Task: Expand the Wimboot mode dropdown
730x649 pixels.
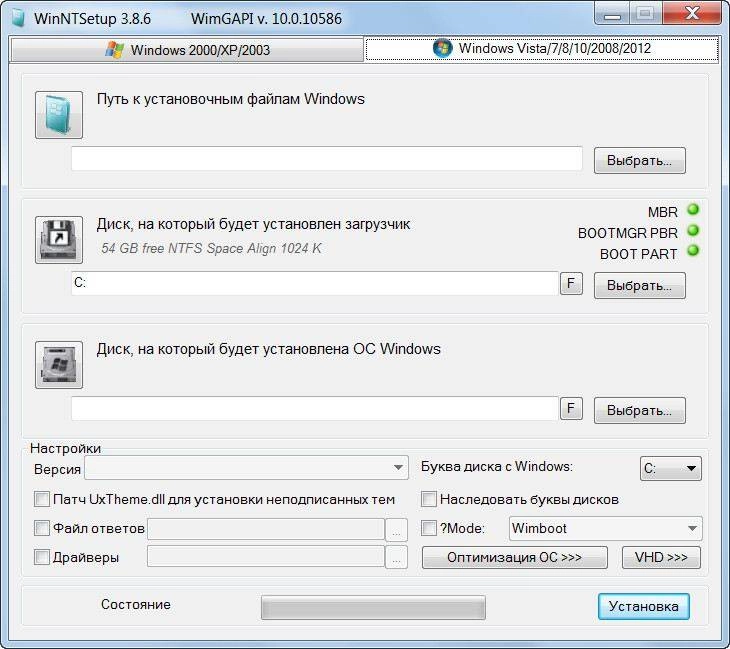Action: [x=606, y=528]
